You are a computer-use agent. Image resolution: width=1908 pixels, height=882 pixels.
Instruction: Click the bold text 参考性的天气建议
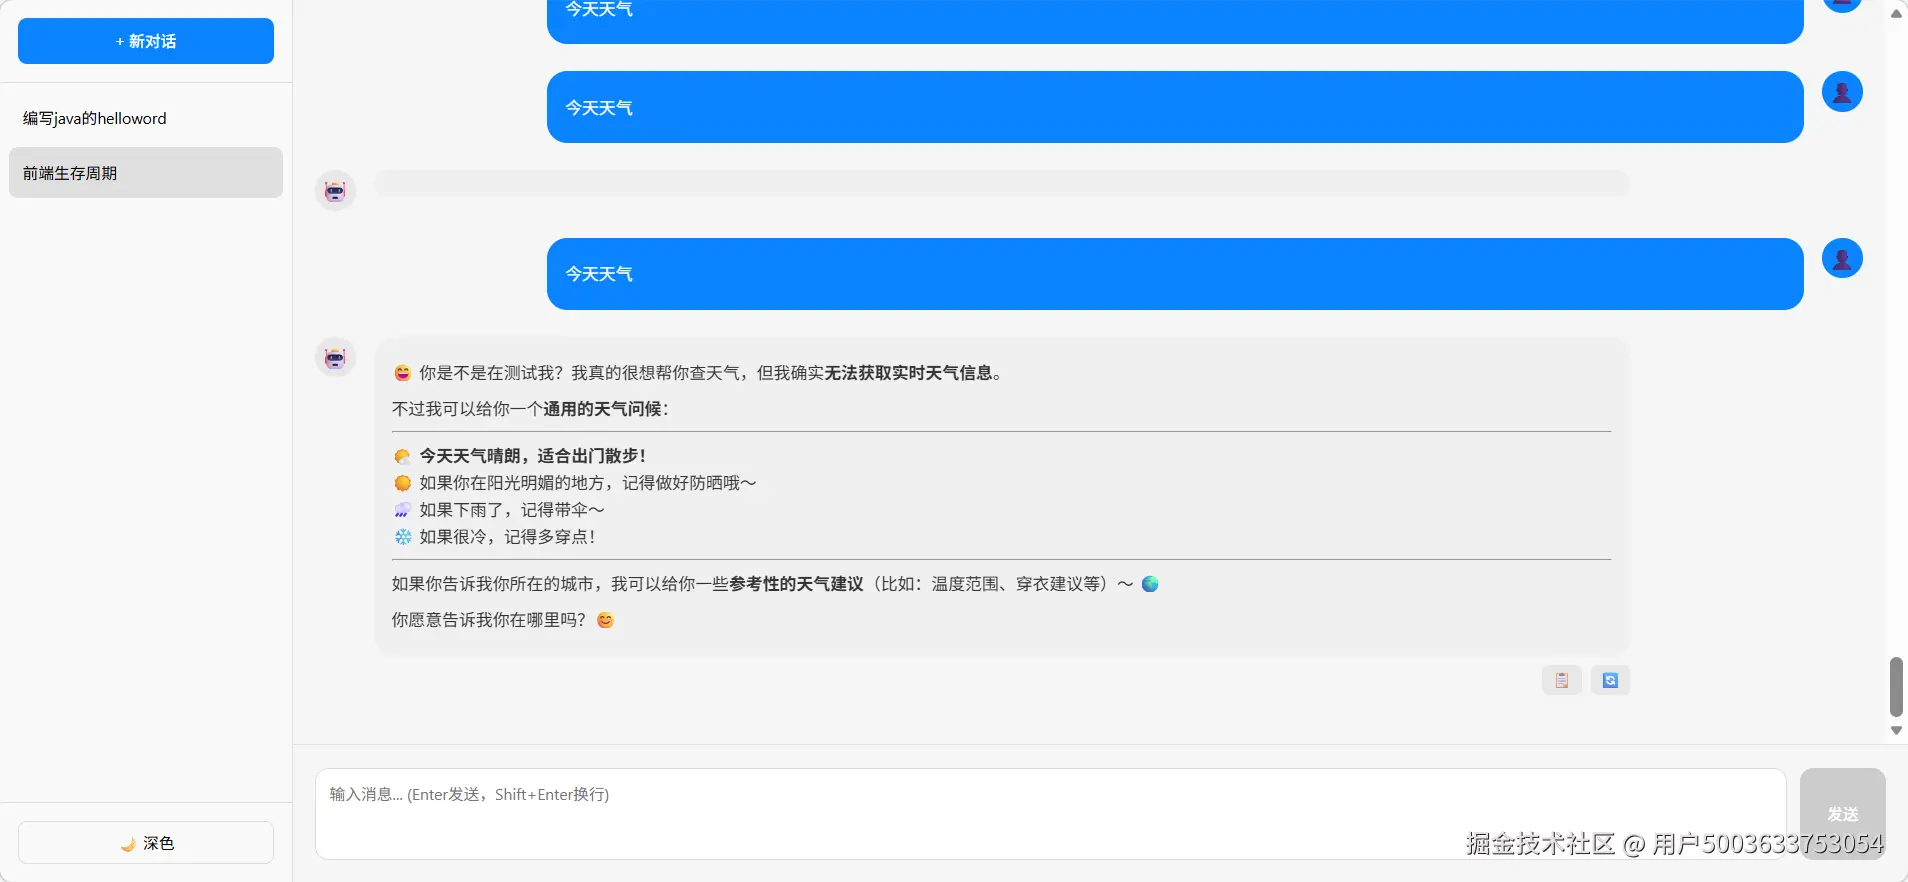click(796, 584)
